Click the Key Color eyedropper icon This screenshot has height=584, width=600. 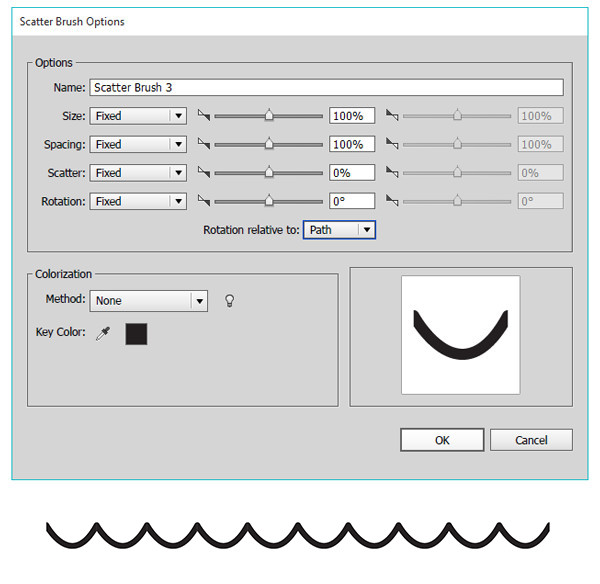pos(103,334)
